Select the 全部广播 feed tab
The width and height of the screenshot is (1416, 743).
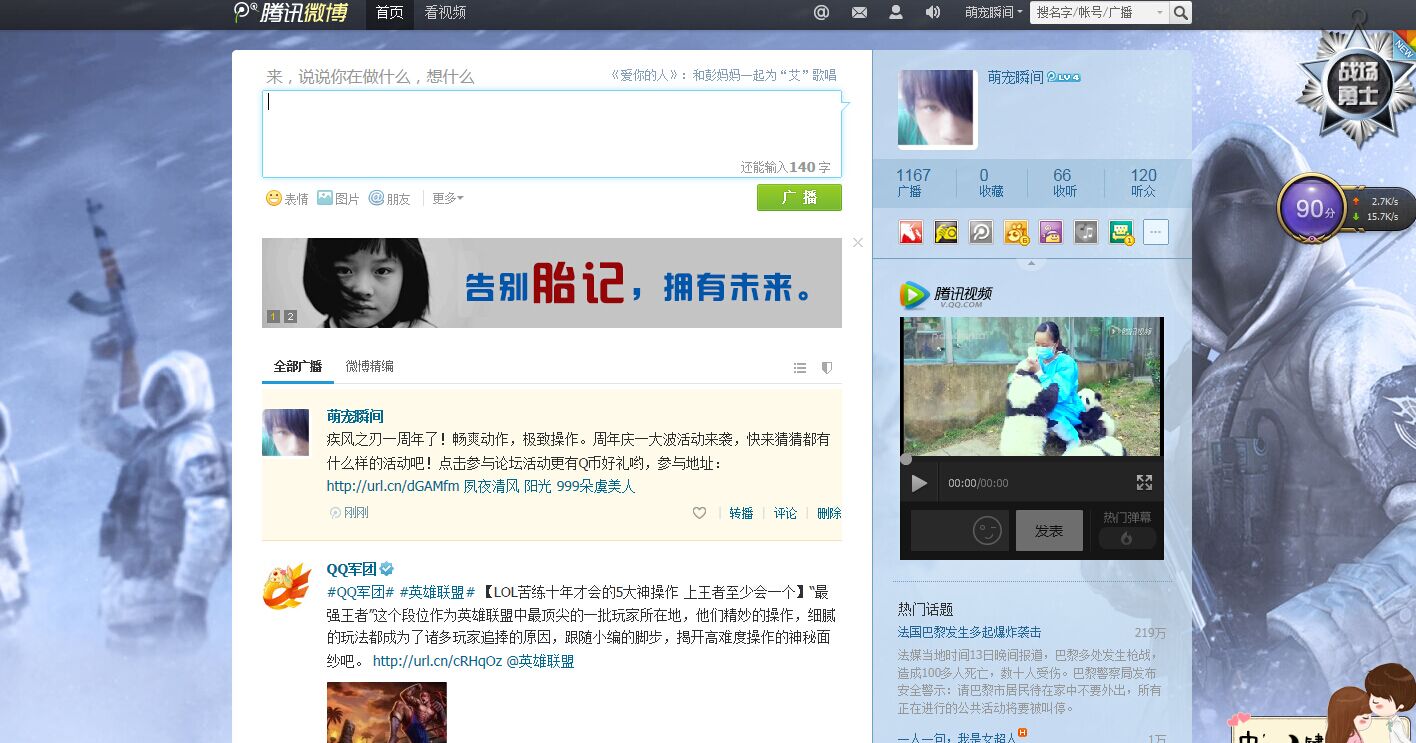(x=298, y=366)
